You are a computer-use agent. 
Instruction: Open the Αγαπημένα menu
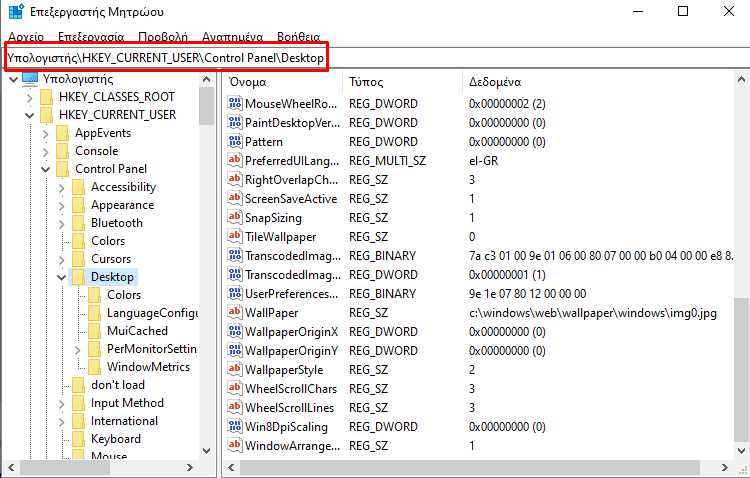232,37
